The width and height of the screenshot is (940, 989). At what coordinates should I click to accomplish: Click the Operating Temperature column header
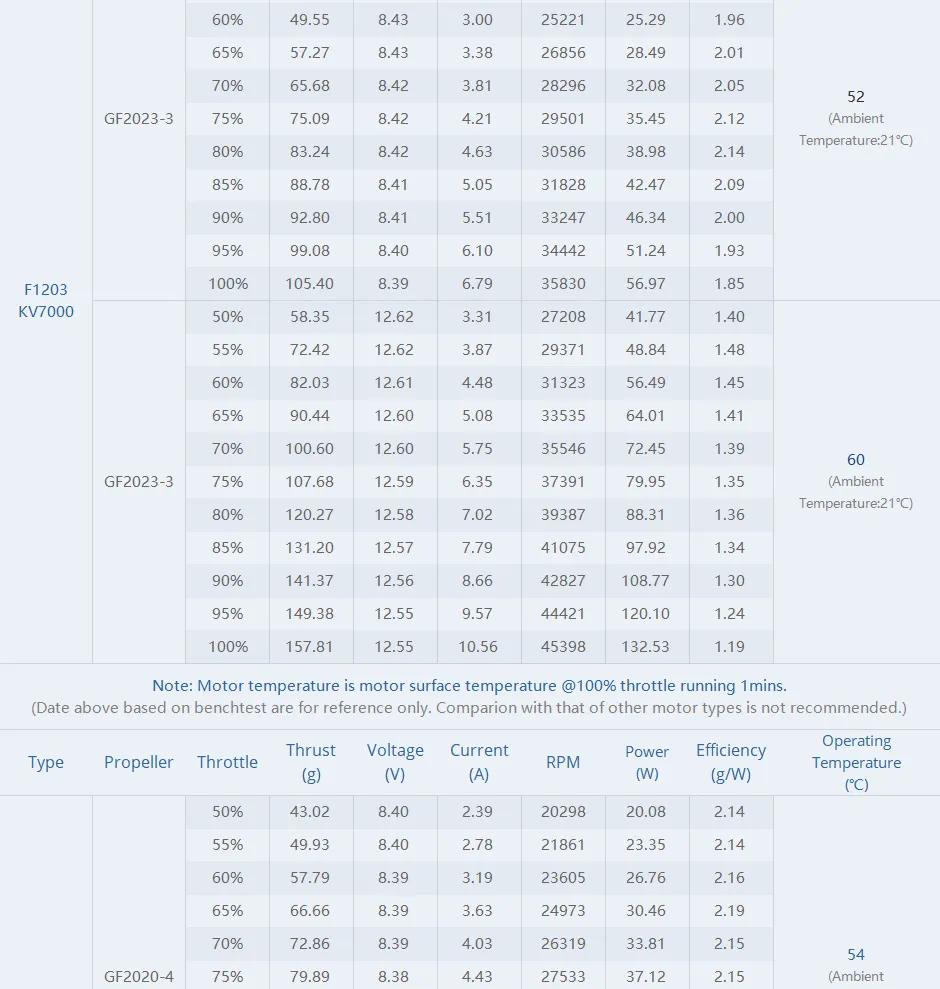856,762
